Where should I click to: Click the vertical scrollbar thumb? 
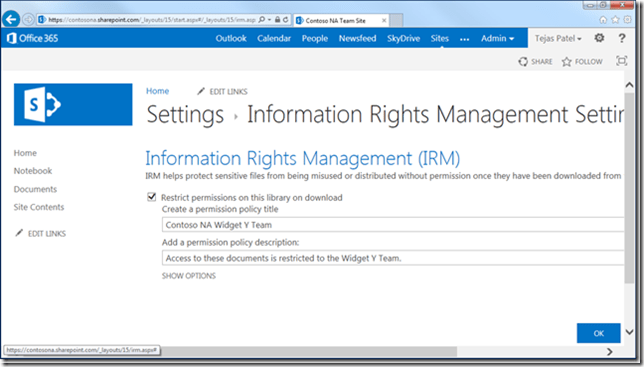pyautogui.click(x=629, y=188)
